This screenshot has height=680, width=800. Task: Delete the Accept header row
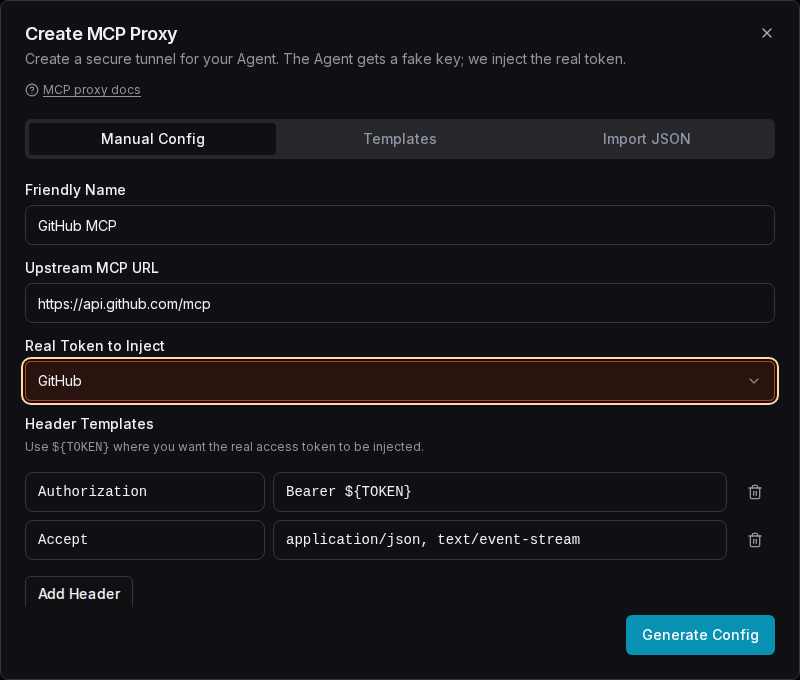(x=755, y=540)
